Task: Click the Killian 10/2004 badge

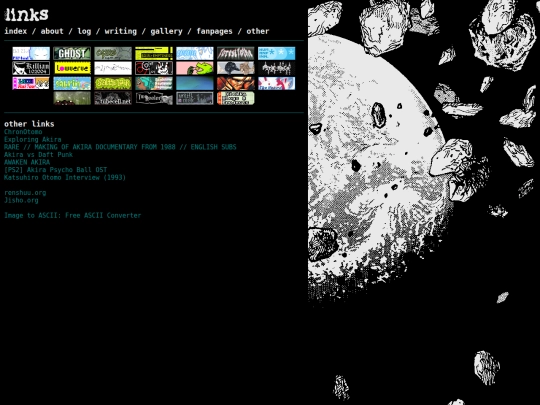Action: [x=31, y=68]
